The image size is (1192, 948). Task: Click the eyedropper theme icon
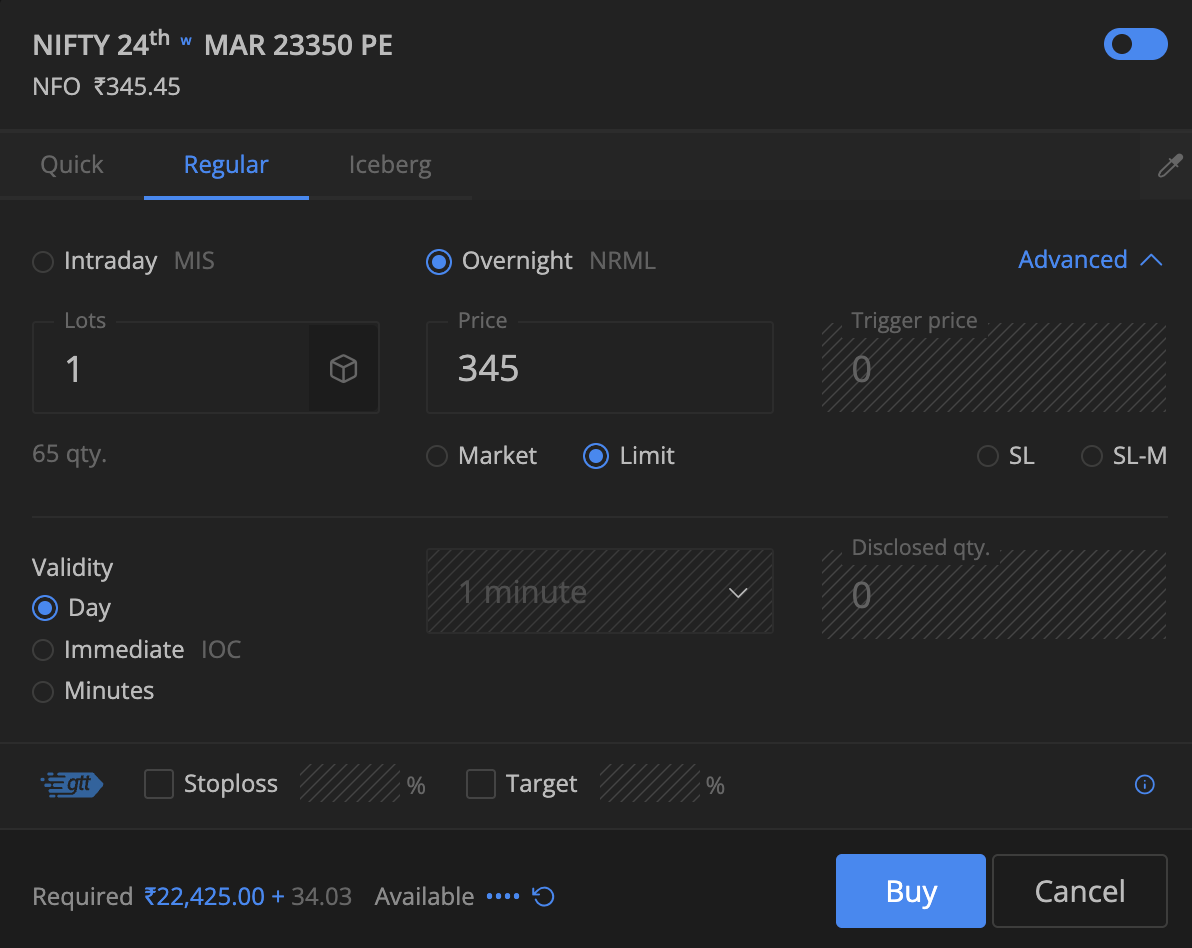(x=1169, y=166)
